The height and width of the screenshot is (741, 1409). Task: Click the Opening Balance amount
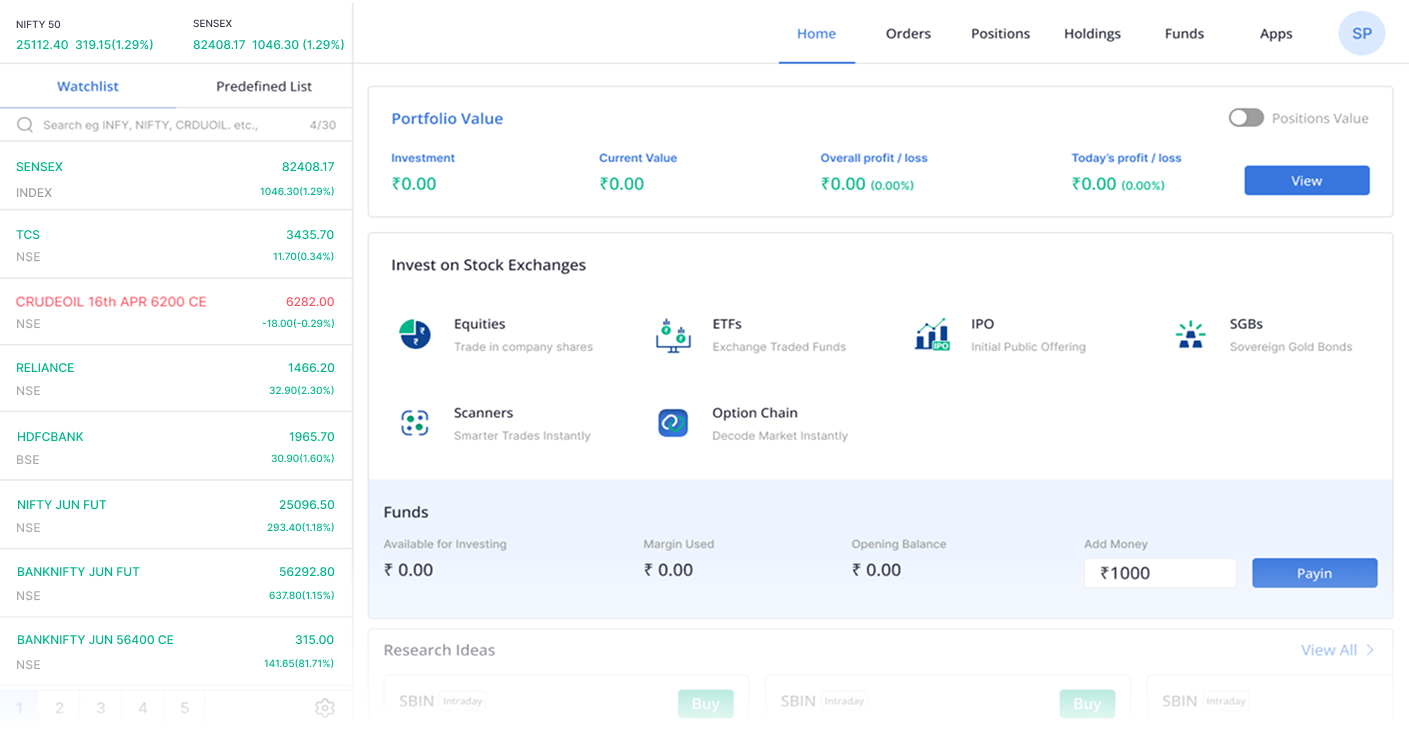click(877, 570)
